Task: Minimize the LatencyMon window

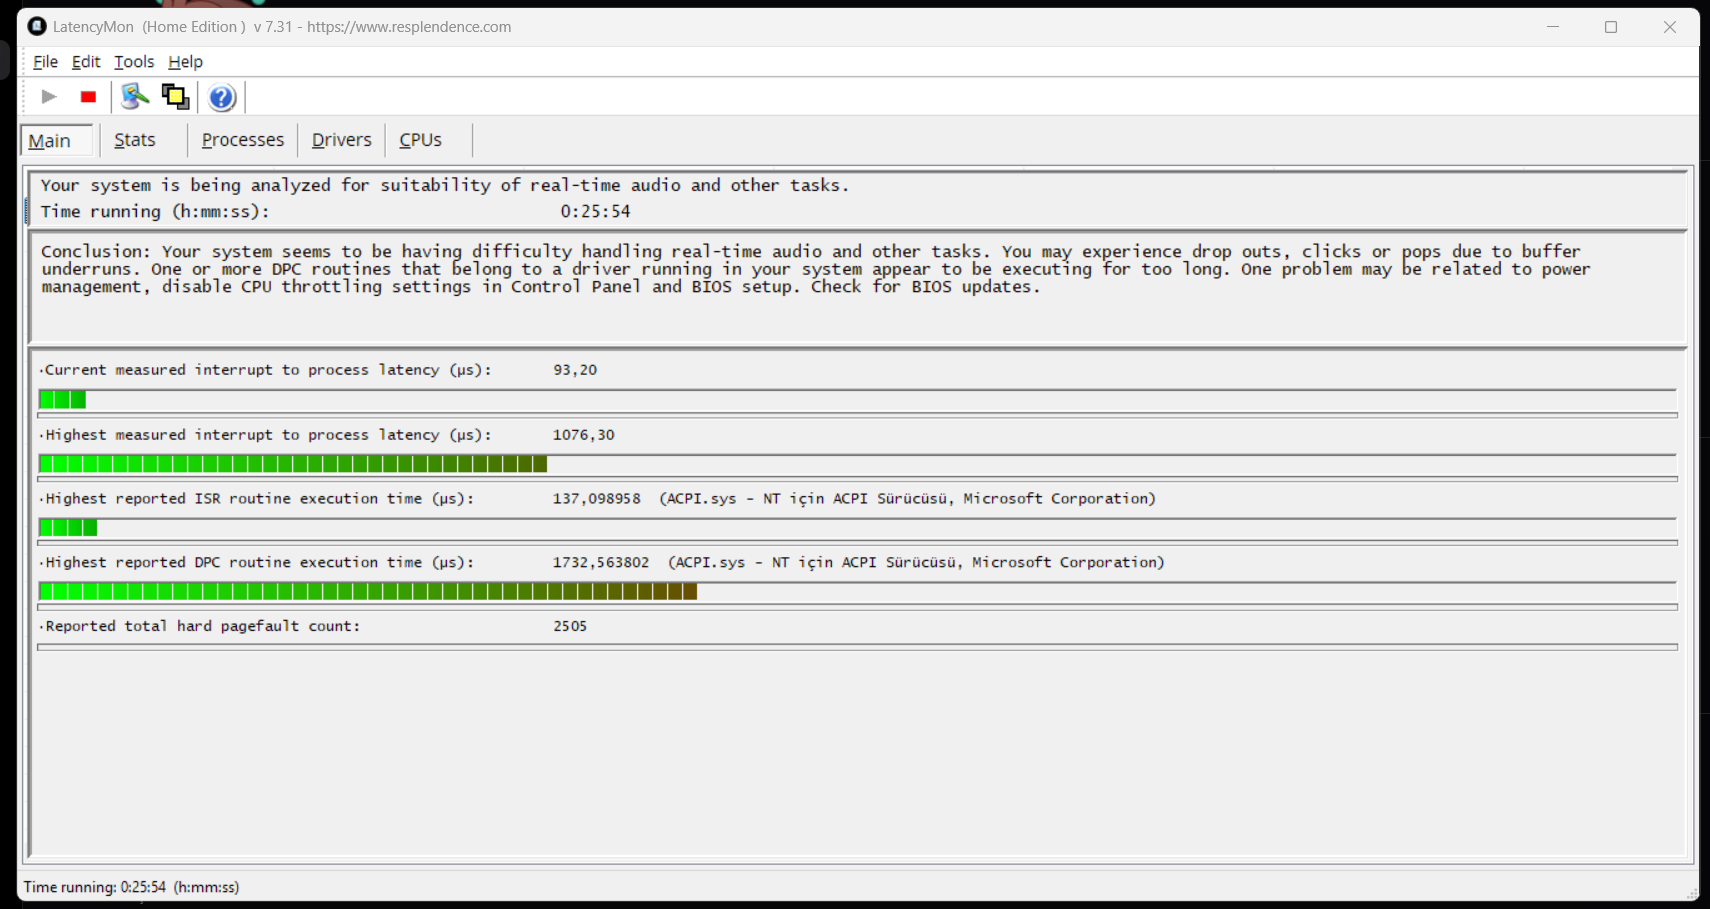Action: pyautogui.click(x=1553, y=27)
